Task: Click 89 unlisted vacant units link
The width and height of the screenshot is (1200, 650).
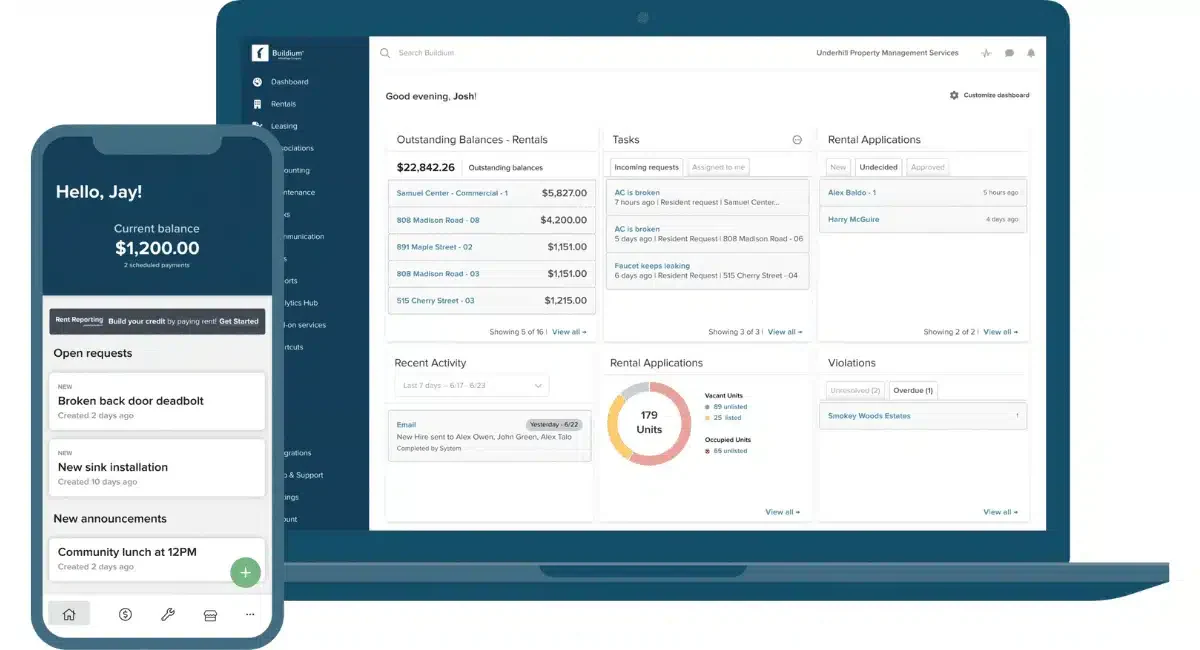Action: (730, 407)
